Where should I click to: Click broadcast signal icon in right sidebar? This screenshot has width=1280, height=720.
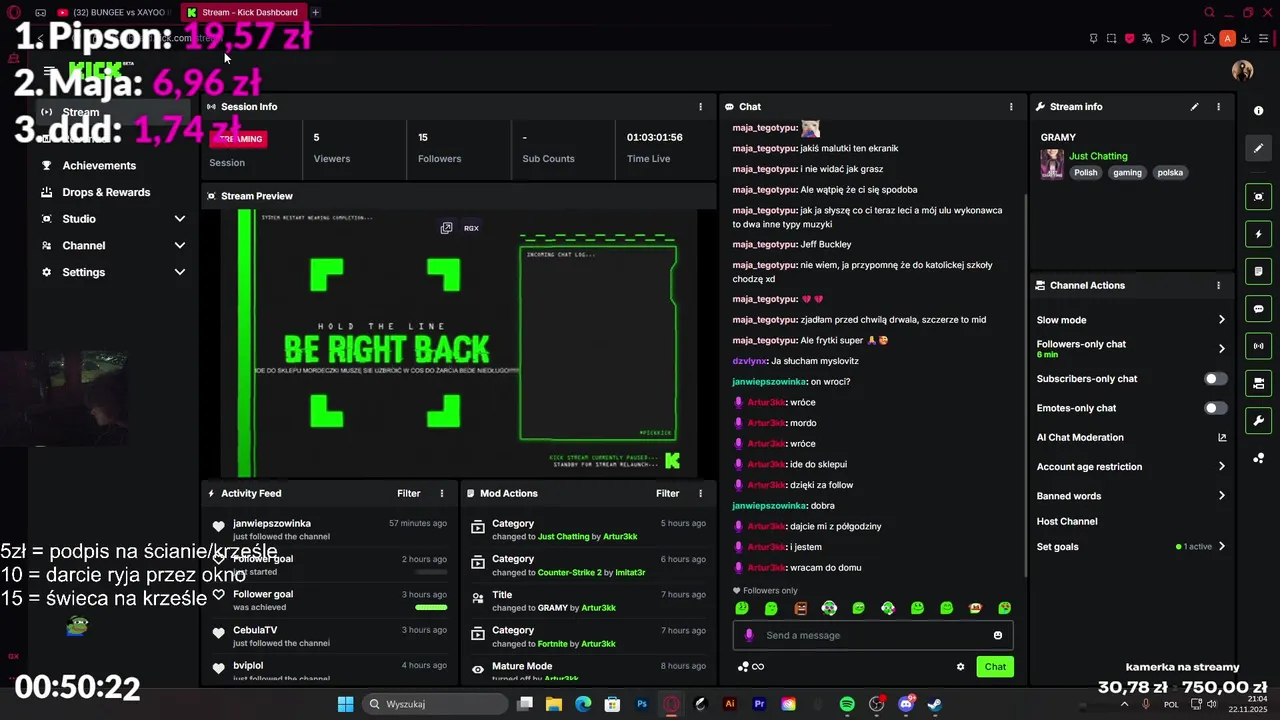pos(1259,346)
